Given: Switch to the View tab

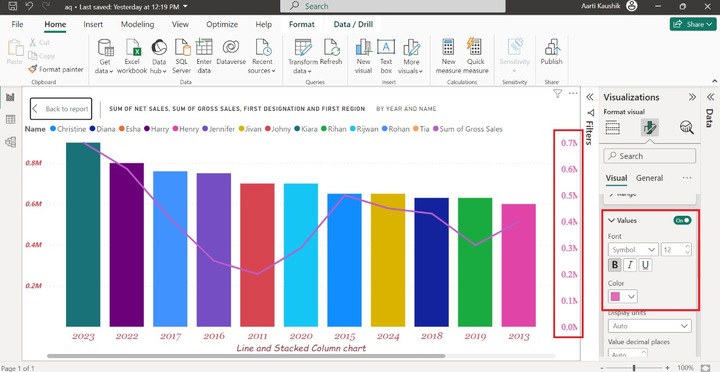Looking at the screenshot, I should point(180,24).
